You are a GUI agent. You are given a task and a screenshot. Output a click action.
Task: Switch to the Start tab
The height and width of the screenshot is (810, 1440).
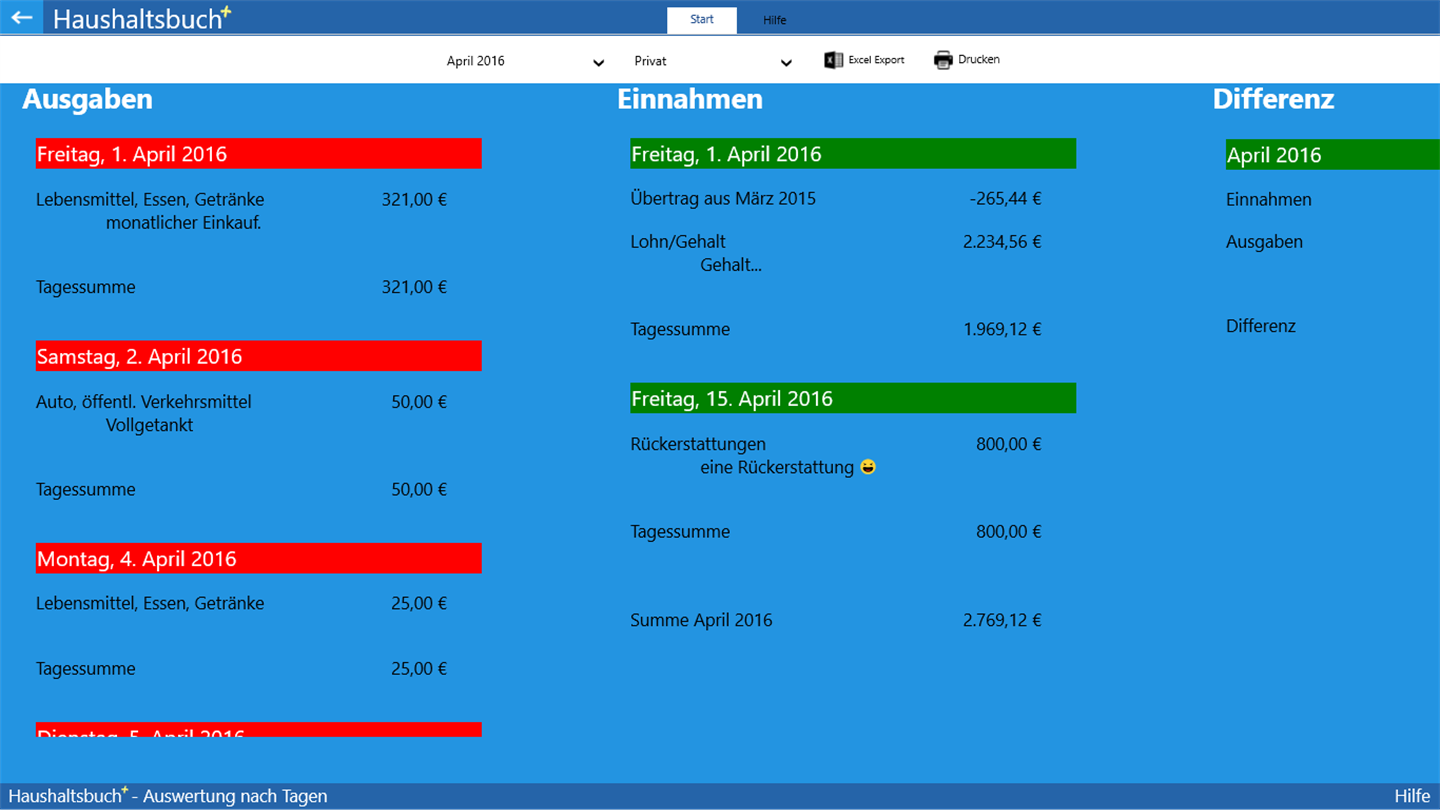coord(702,20)
